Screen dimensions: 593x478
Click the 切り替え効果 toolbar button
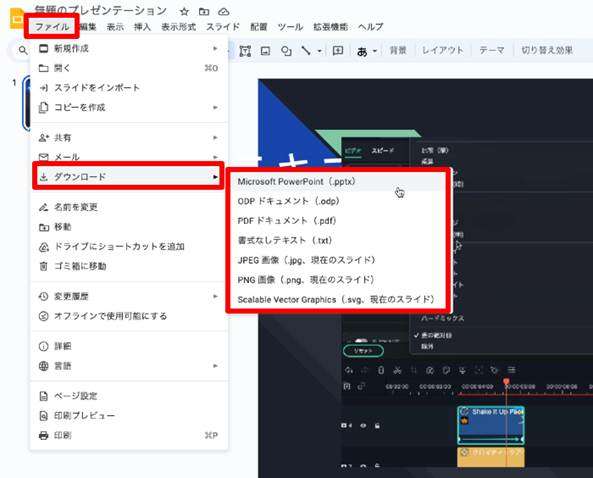pyautogui.click(x=547, y=50)
